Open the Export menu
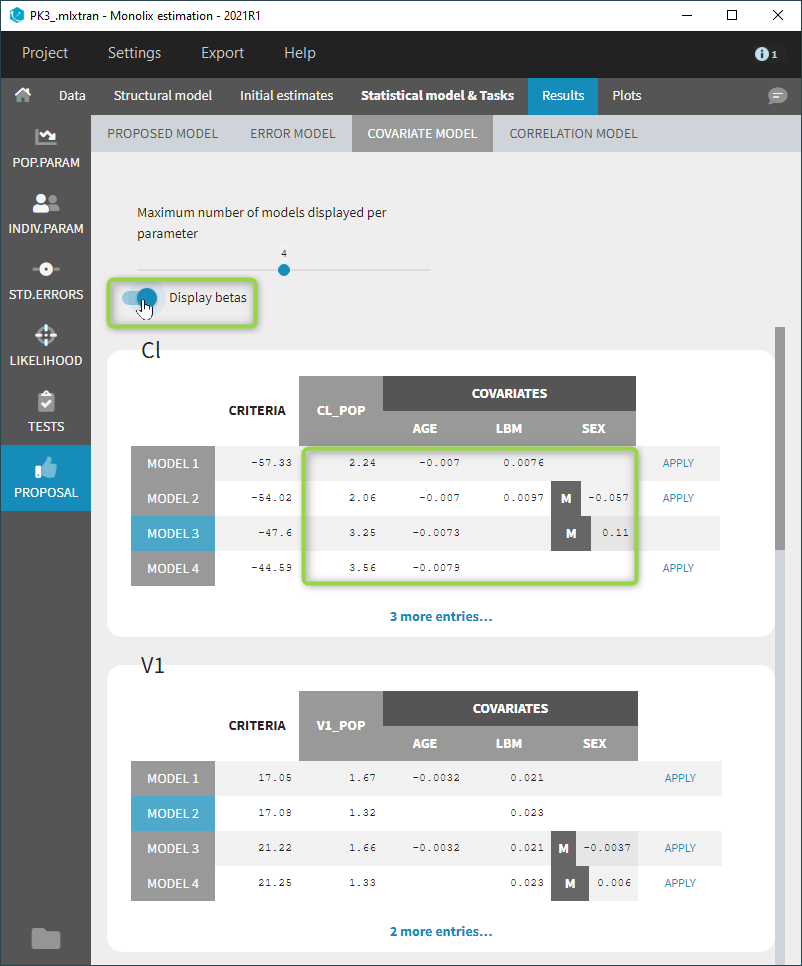This screenshot has height=966, width=802. point(222,53)
